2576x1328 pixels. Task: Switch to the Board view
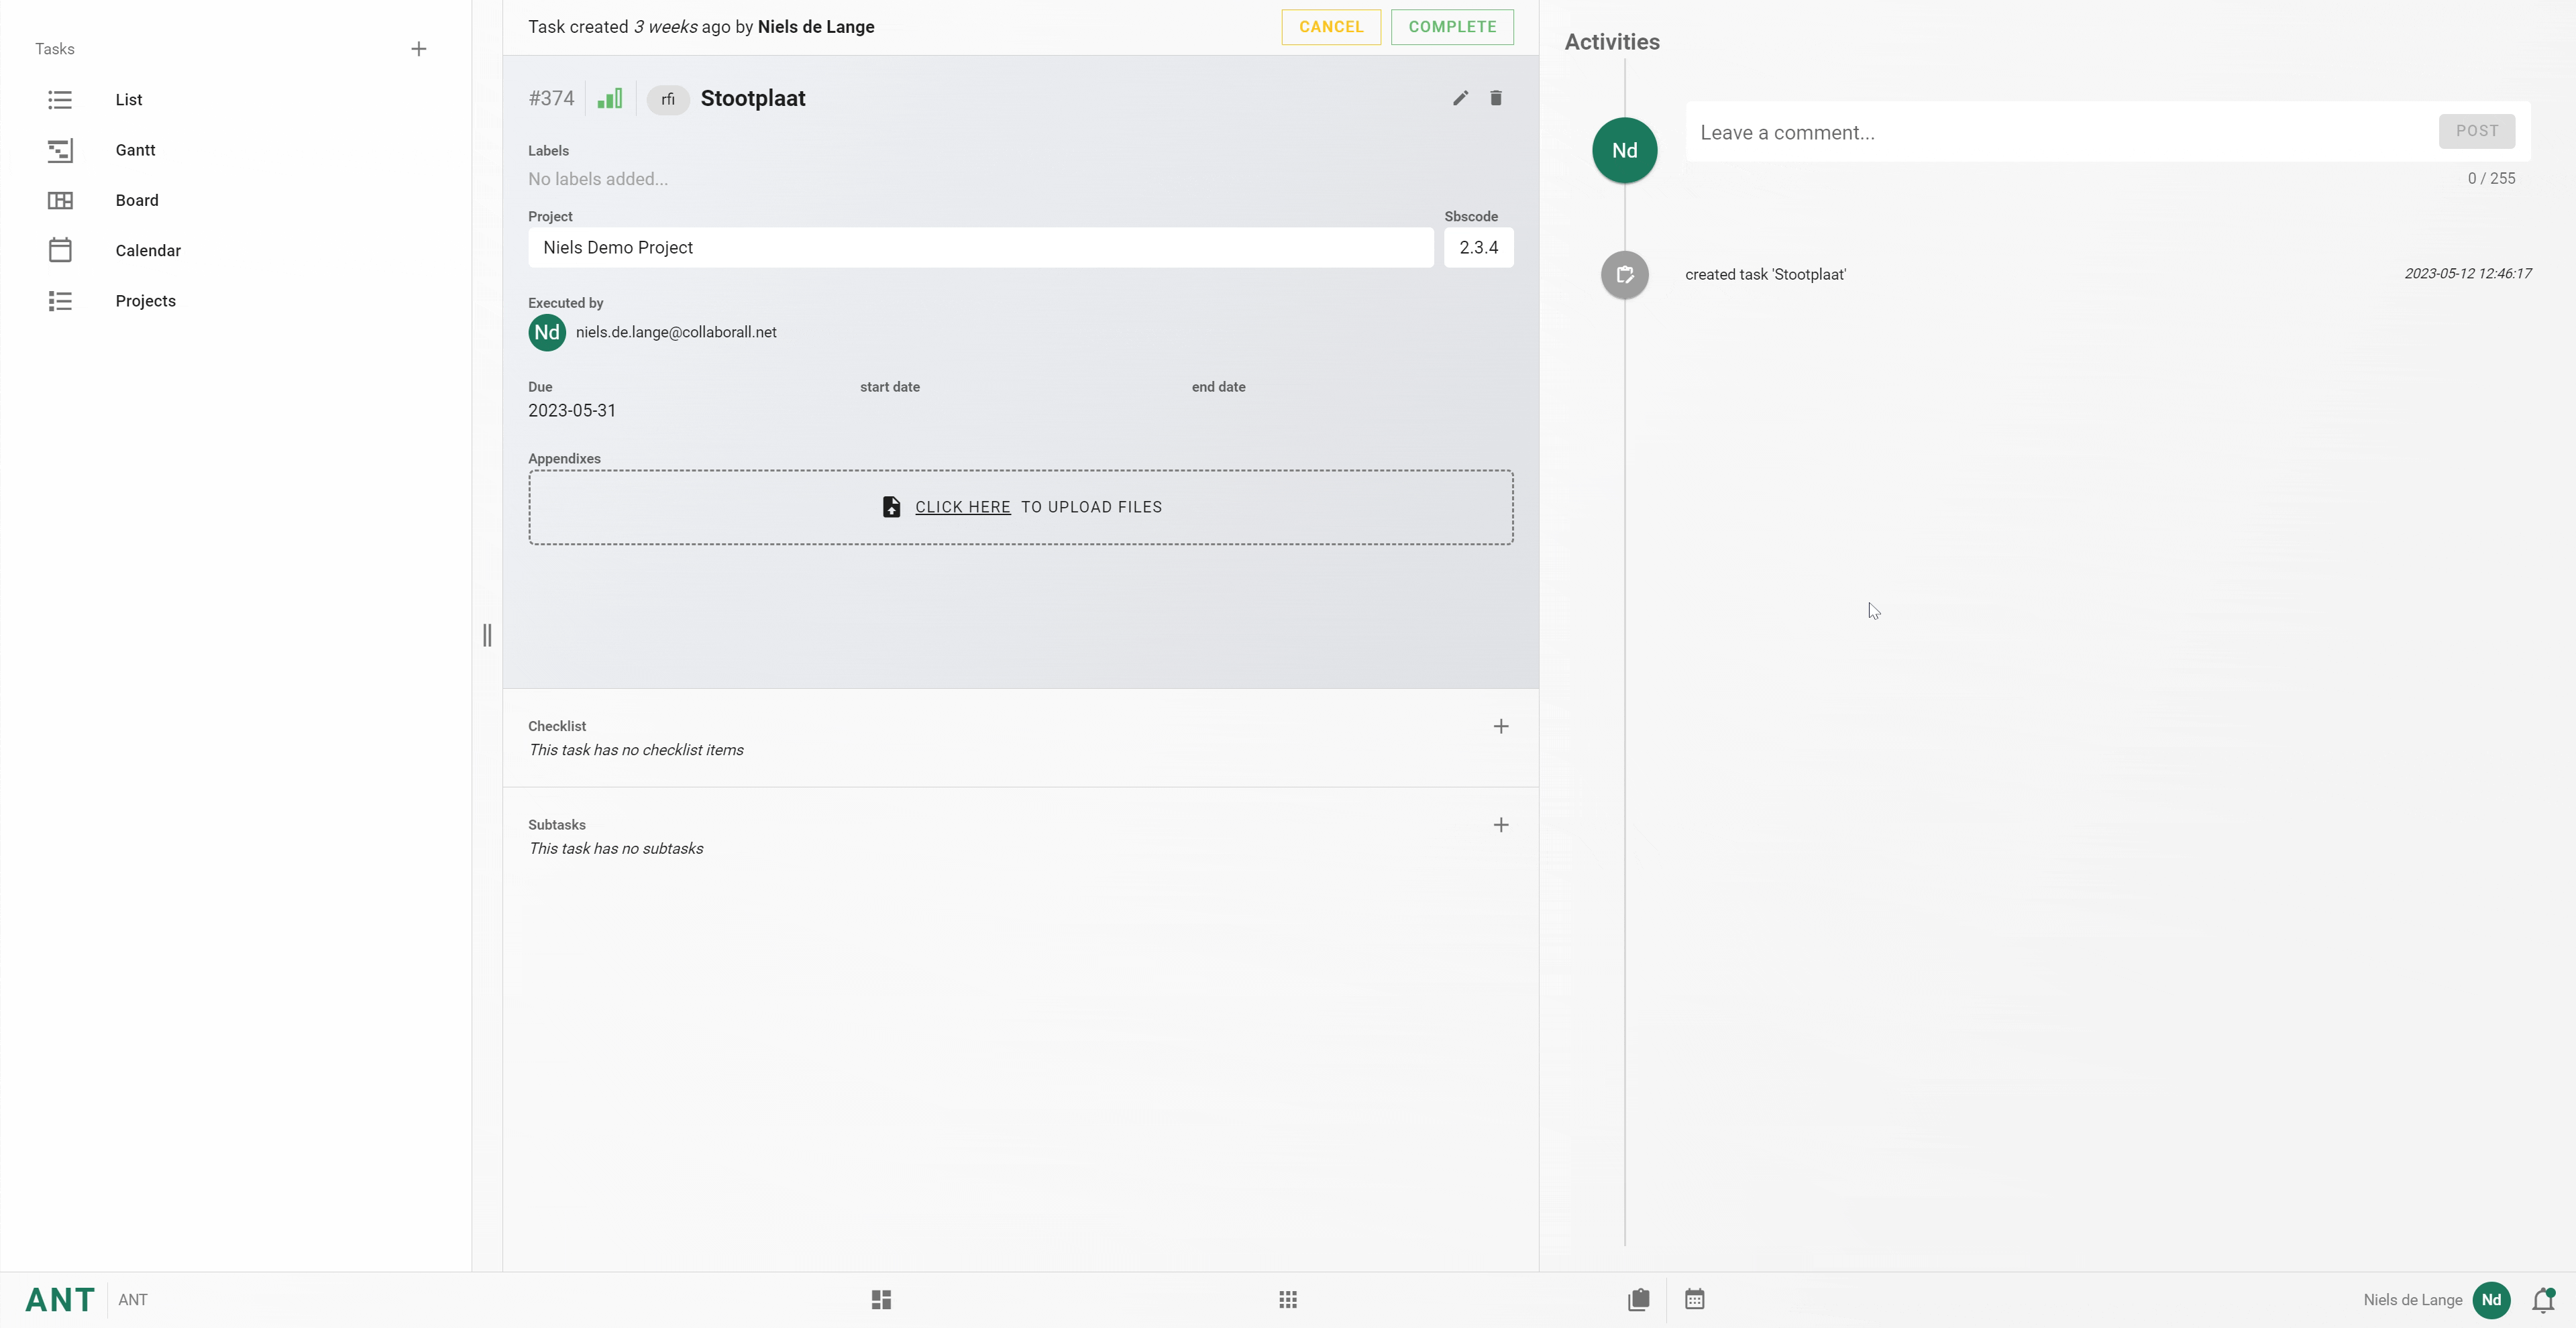[x=137, y=200]
